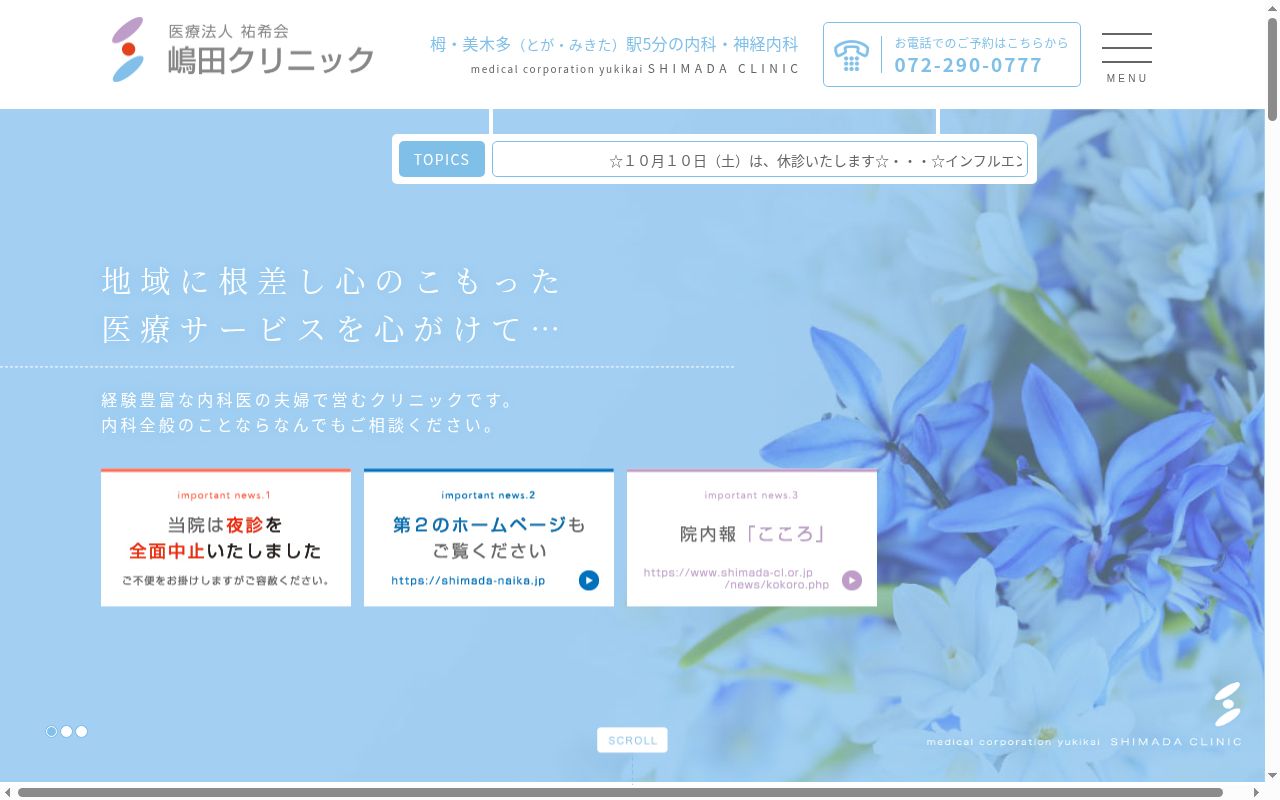Click the header text 'medical corporation yukikai SHIMADA CLINIC'
The height and width of the screenshot is (800, 1280).
[635, 69]
